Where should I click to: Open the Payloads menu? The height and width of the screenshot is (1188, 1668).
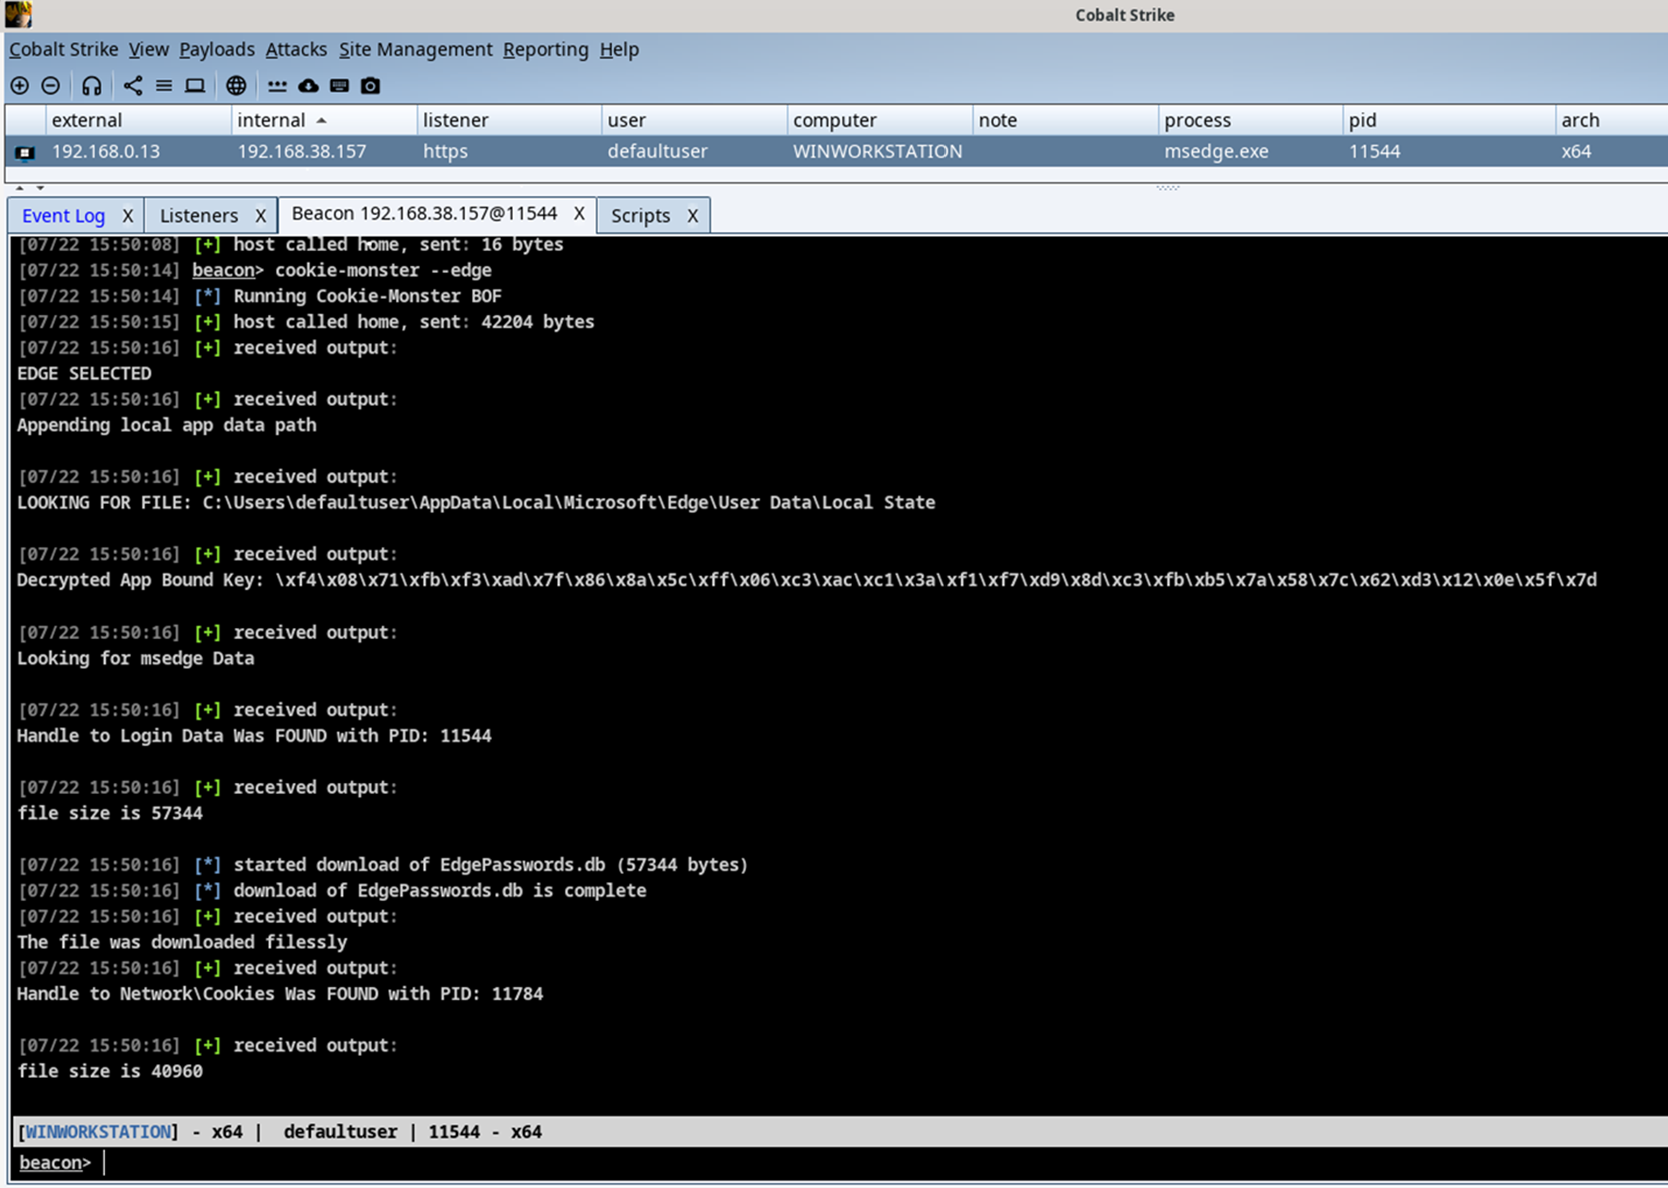click(217, 49)
